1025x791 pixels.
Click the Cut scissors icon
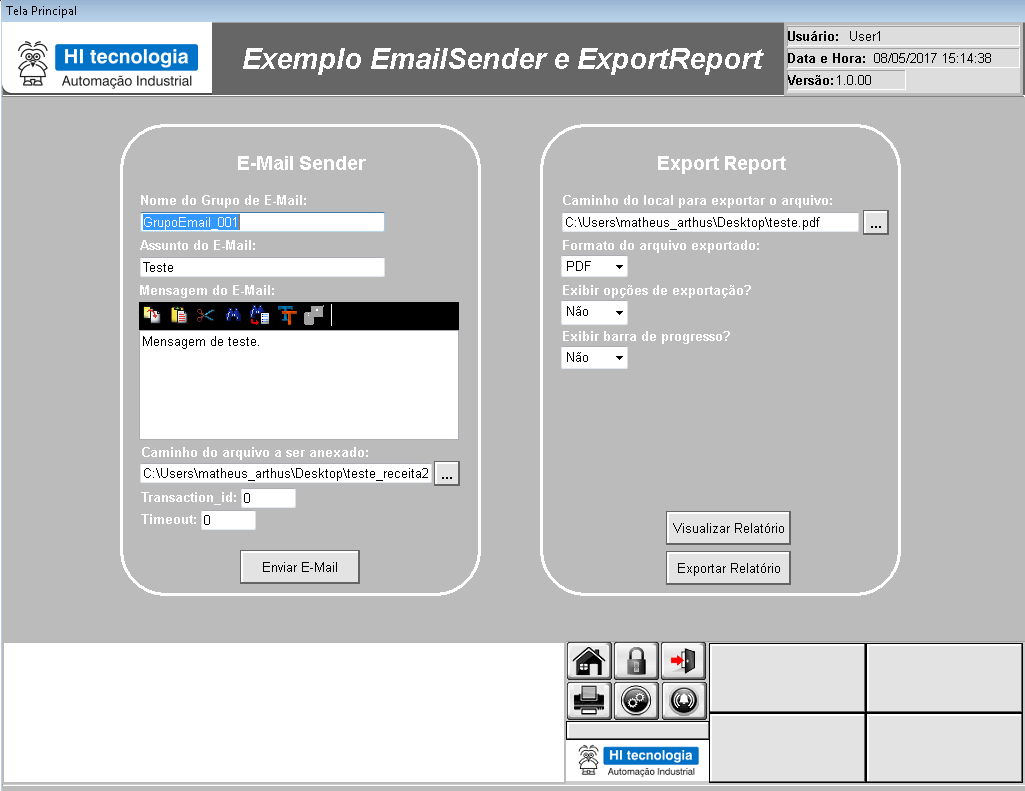pos(205,315)
